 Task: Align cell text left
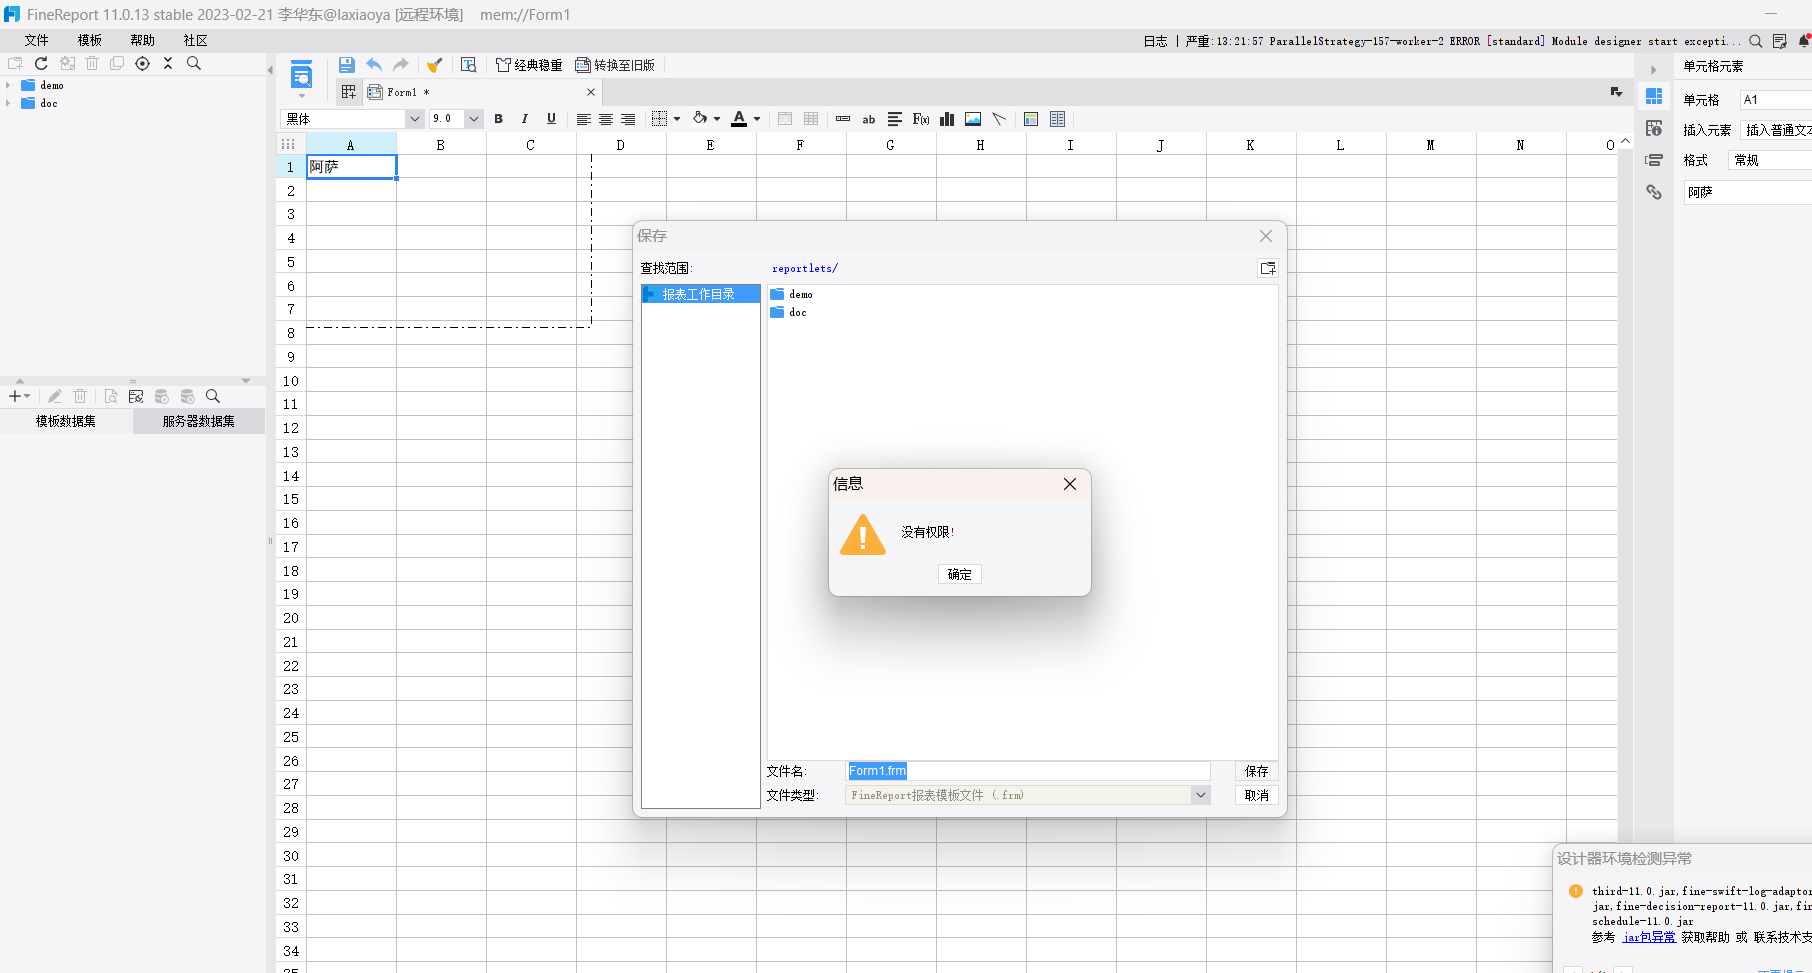(x=583, y=119)
